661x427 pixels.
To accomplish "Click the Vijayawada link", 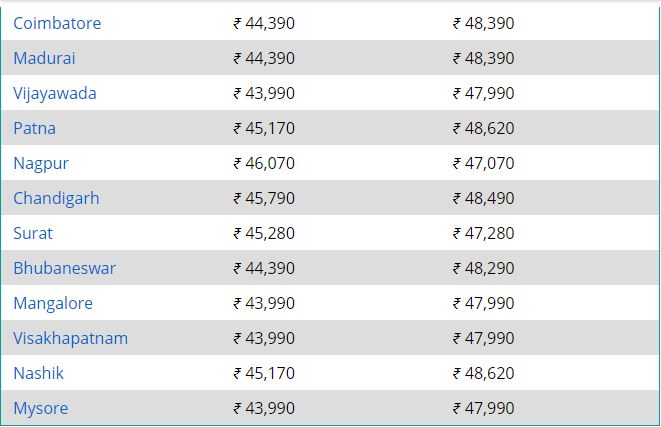I will pos(55,94).
